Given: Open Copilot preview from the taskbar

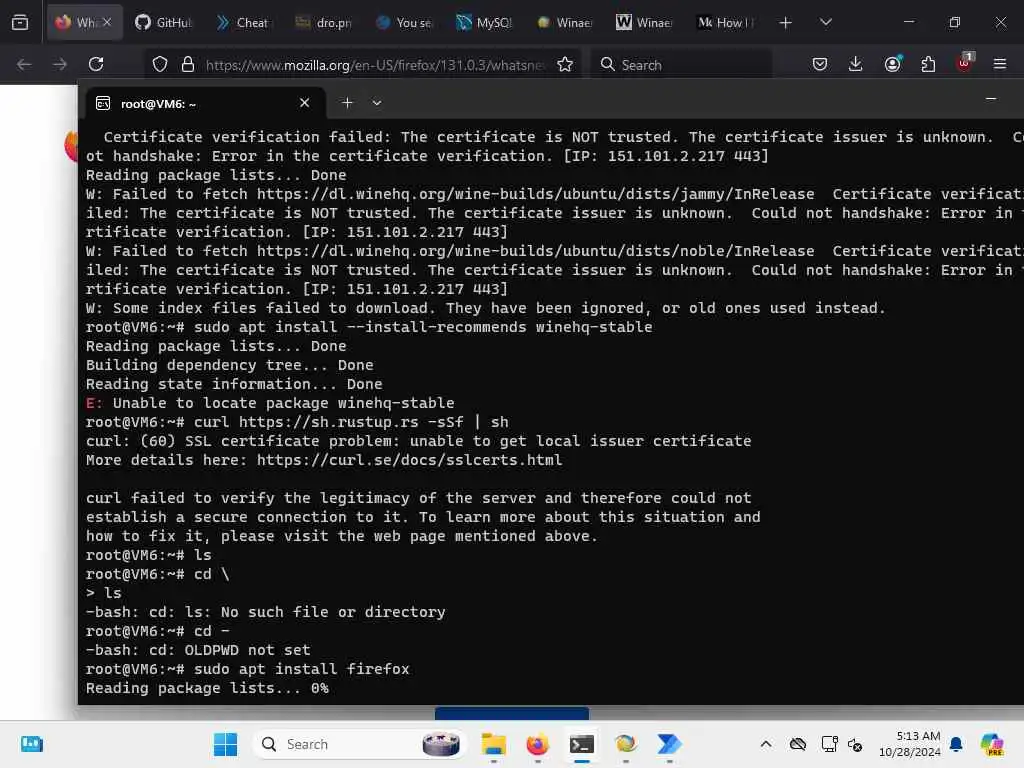Looking at the screenshot, I should coord(992,744).
